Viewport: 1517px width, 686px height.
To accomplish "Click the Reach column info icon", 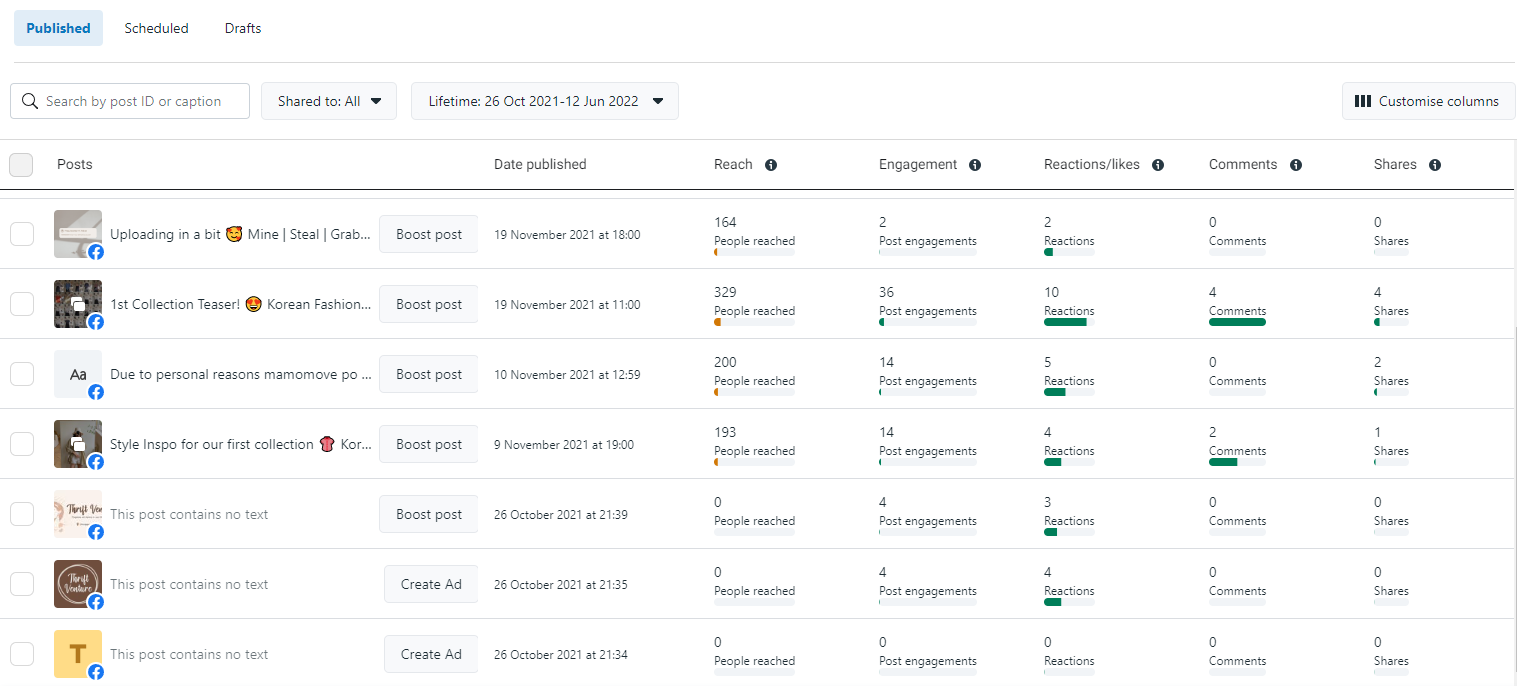I will [771, 165].
